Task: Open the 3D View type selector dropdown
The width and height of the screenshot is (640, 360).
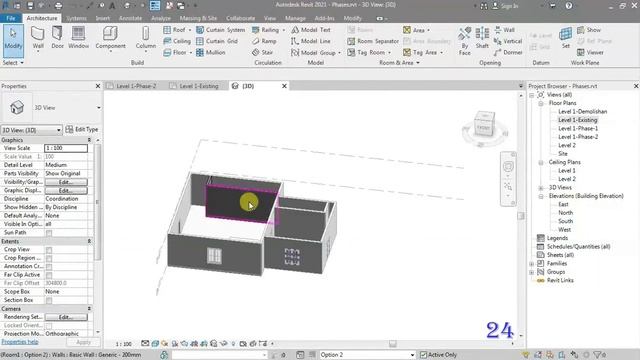Action: tap(99, 108)
